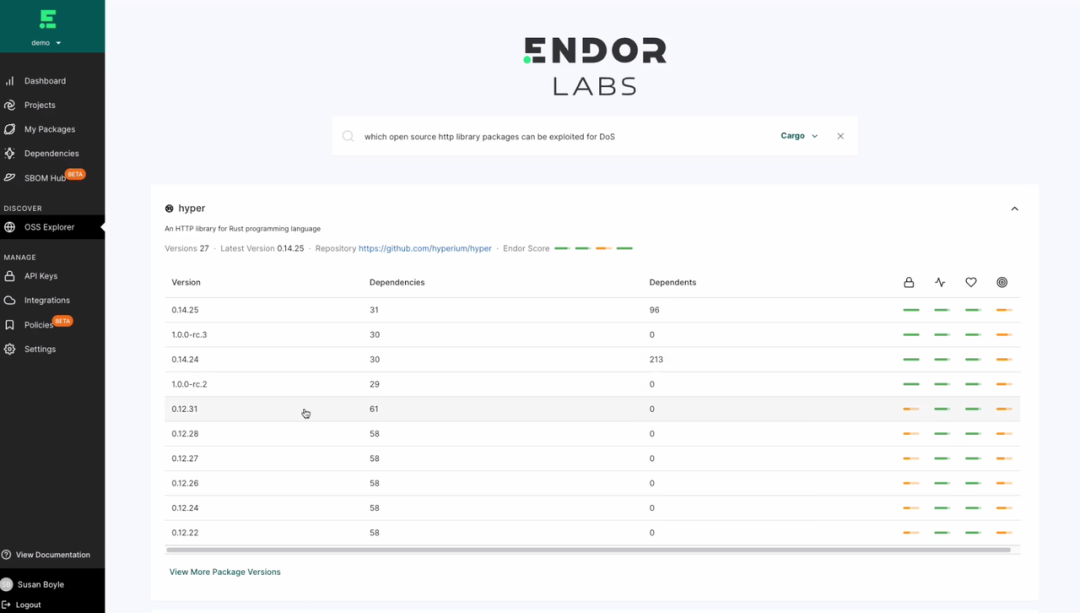Click the Version column header

pyautogui.click(x=186, y=282)
